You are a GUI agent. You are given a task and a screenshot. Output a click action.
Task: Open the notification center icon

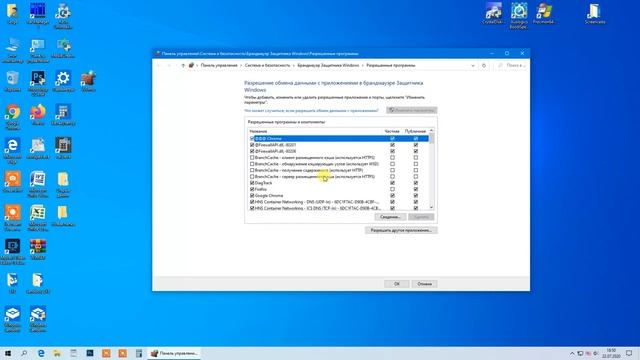coord(629,353)
